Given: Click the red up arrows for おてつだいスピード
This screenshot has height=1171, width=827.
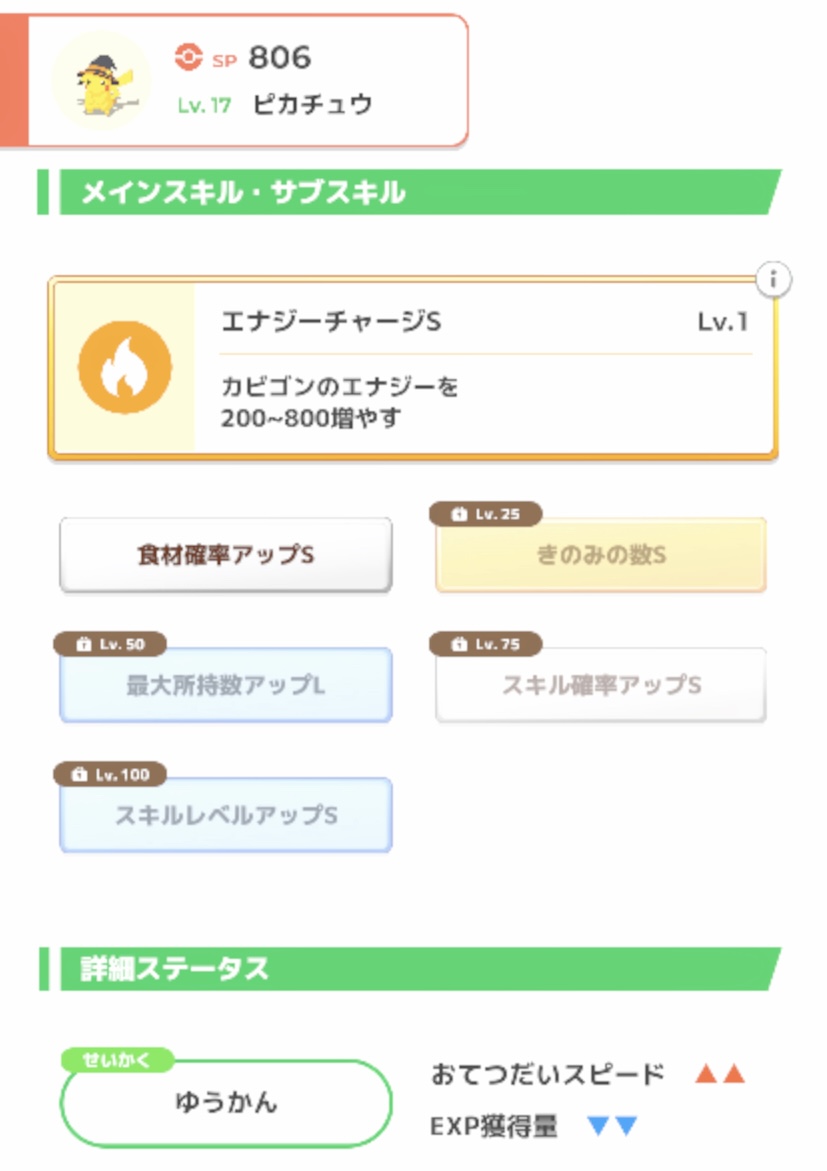Looking at the screenshot, I should (x=720, y=1075).
